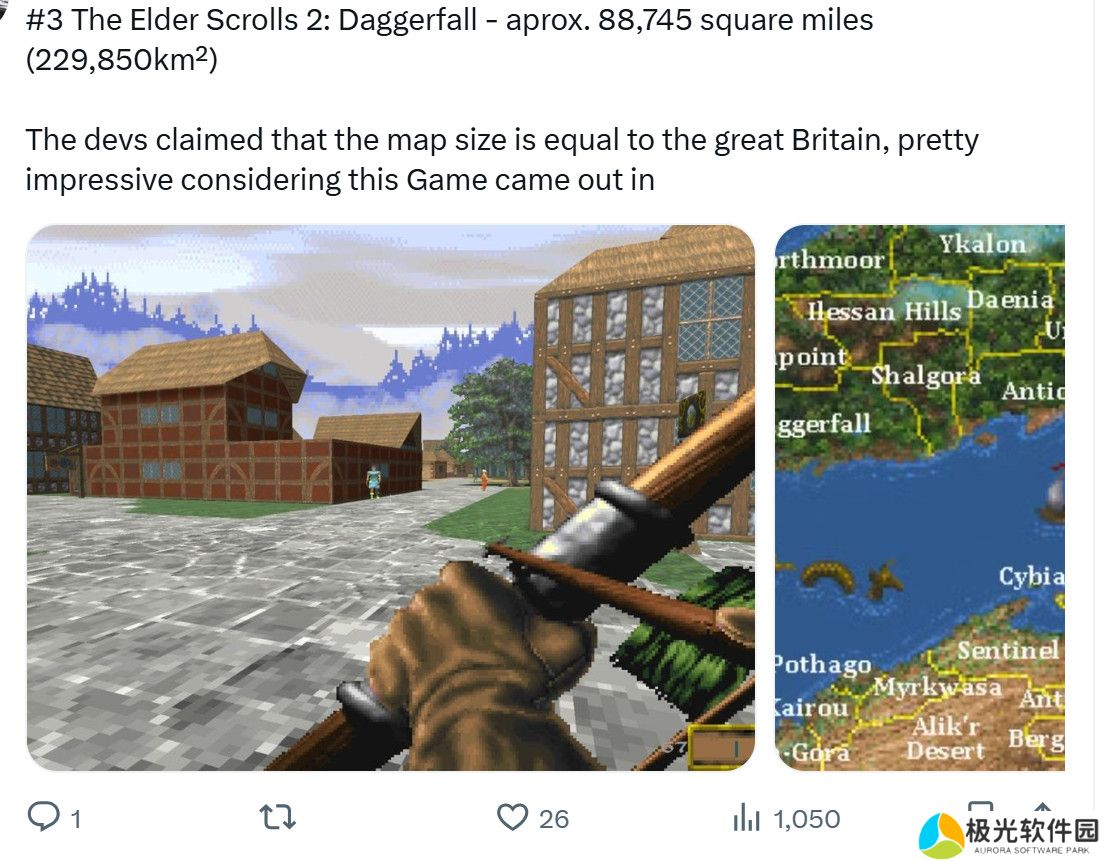Click the views count 1,050

pyautogui.click(x=806, y=819)
